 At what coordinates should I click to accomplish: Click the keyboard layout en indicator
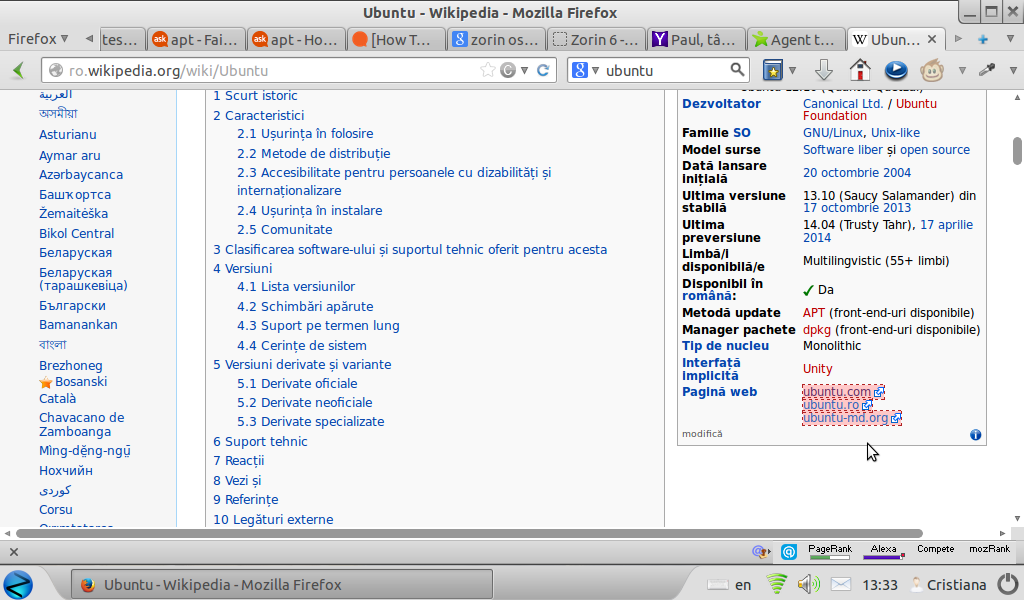pos(729,584)
